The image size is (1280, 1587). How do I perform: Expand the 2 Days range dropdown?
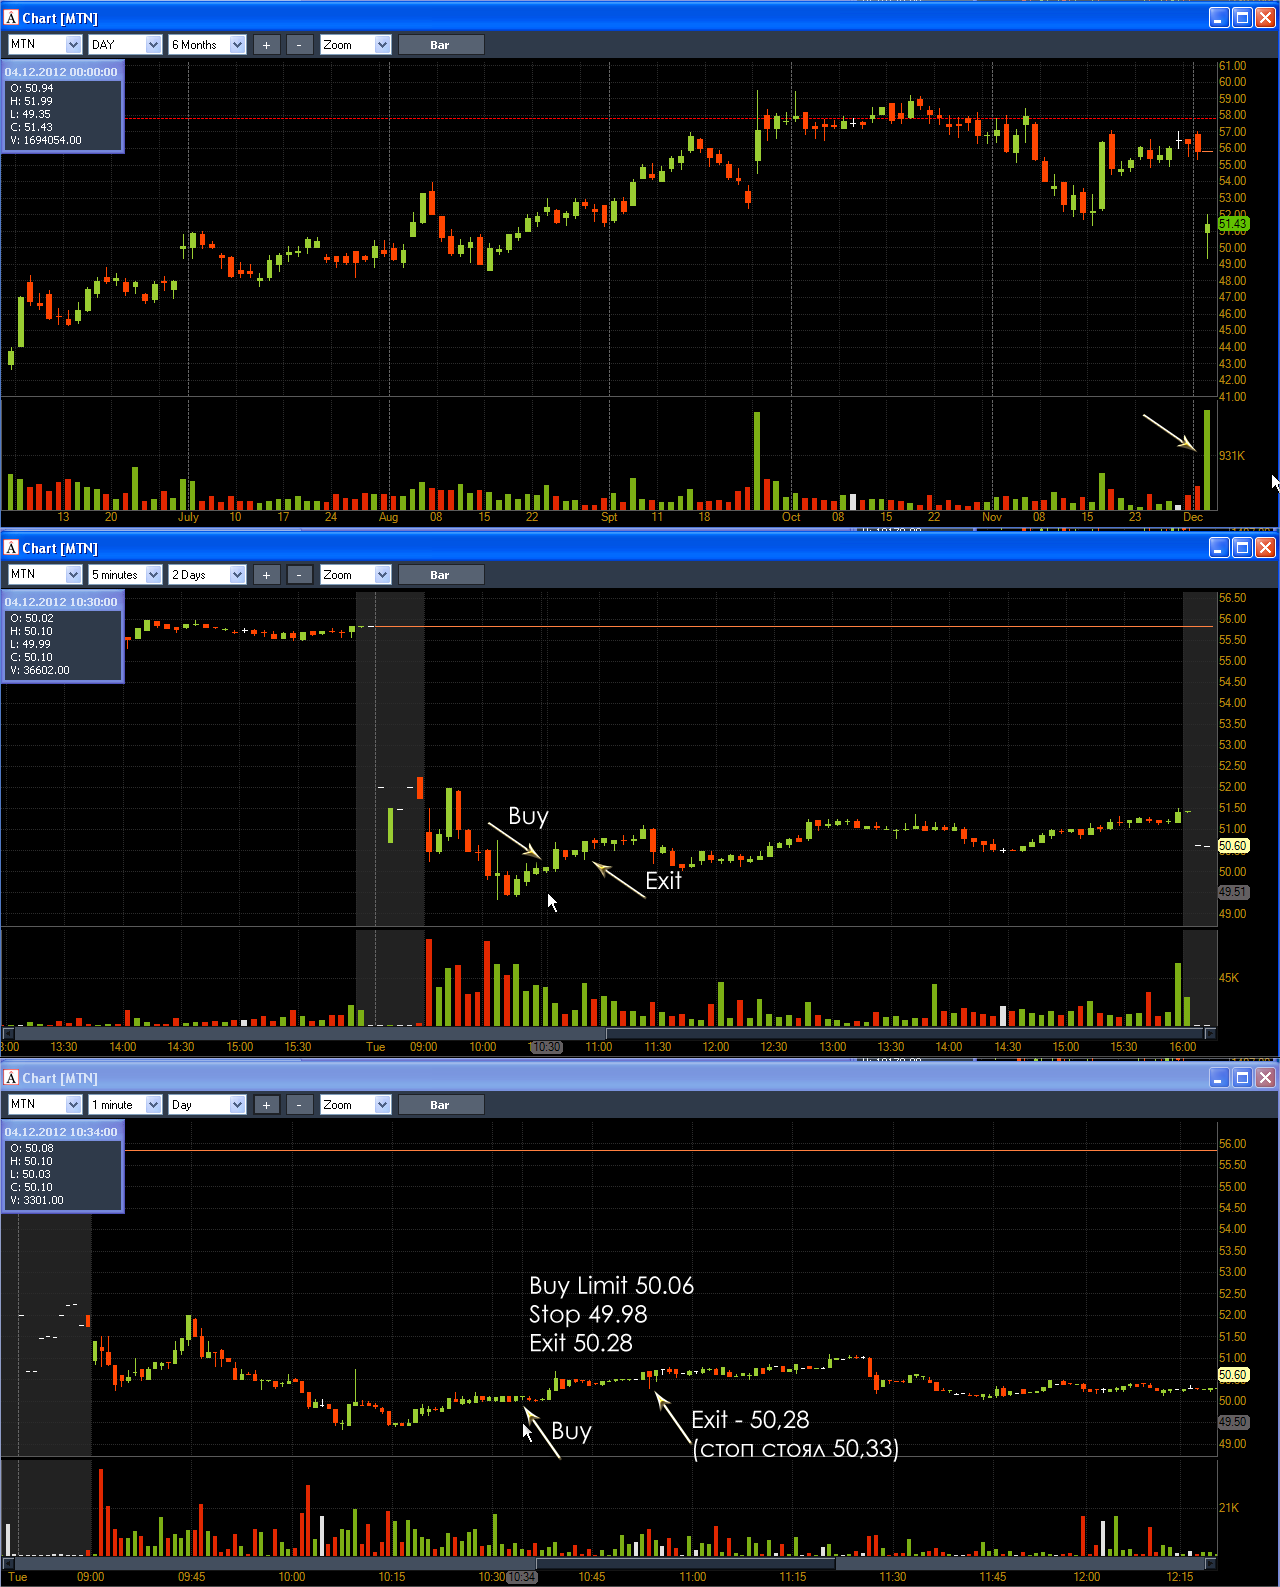[207, 574]
